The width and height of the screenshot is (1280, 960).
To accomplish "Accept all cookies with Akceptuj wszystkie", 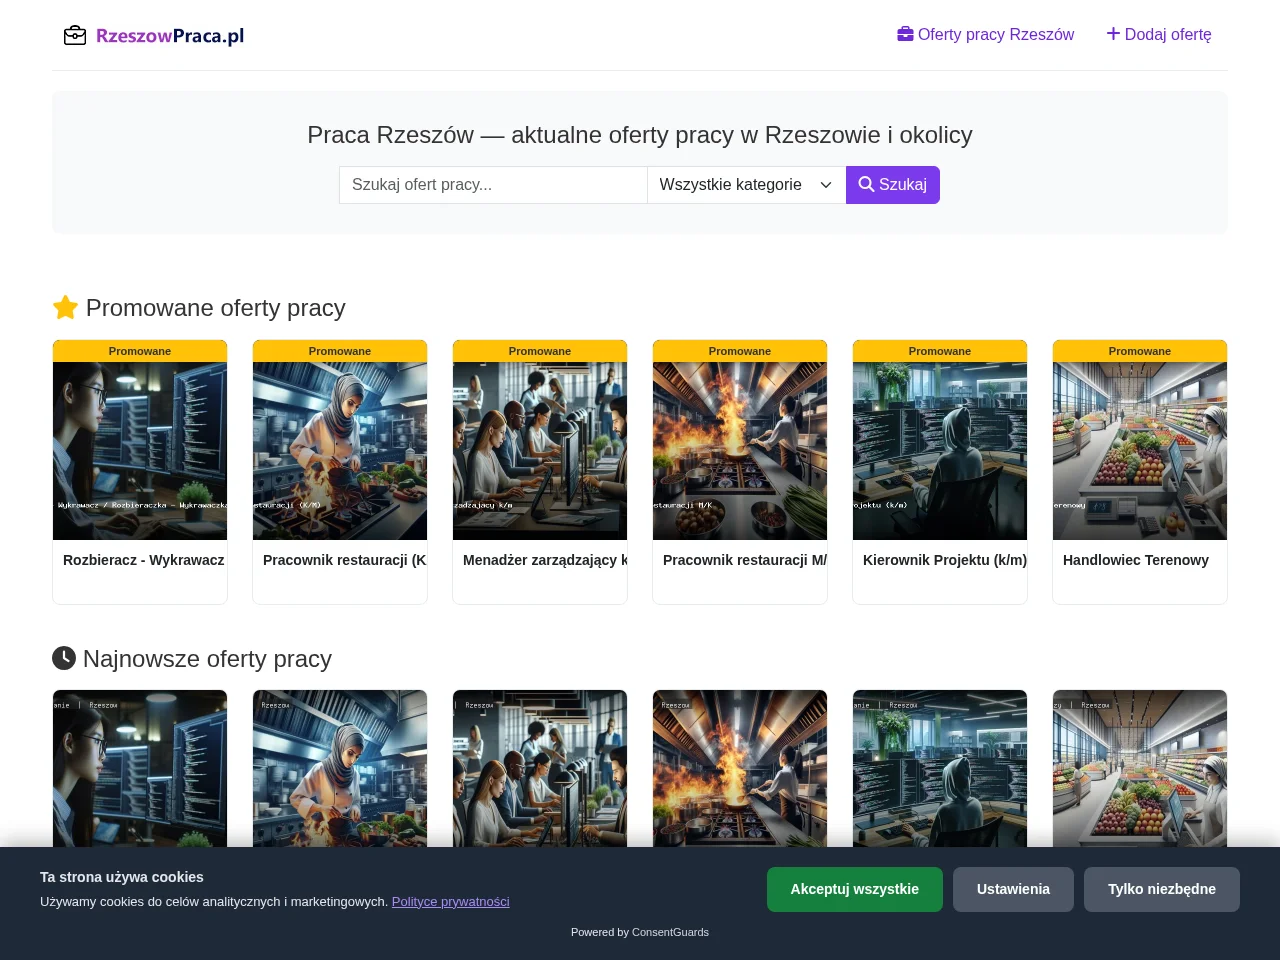I will [x=855, y=889].
